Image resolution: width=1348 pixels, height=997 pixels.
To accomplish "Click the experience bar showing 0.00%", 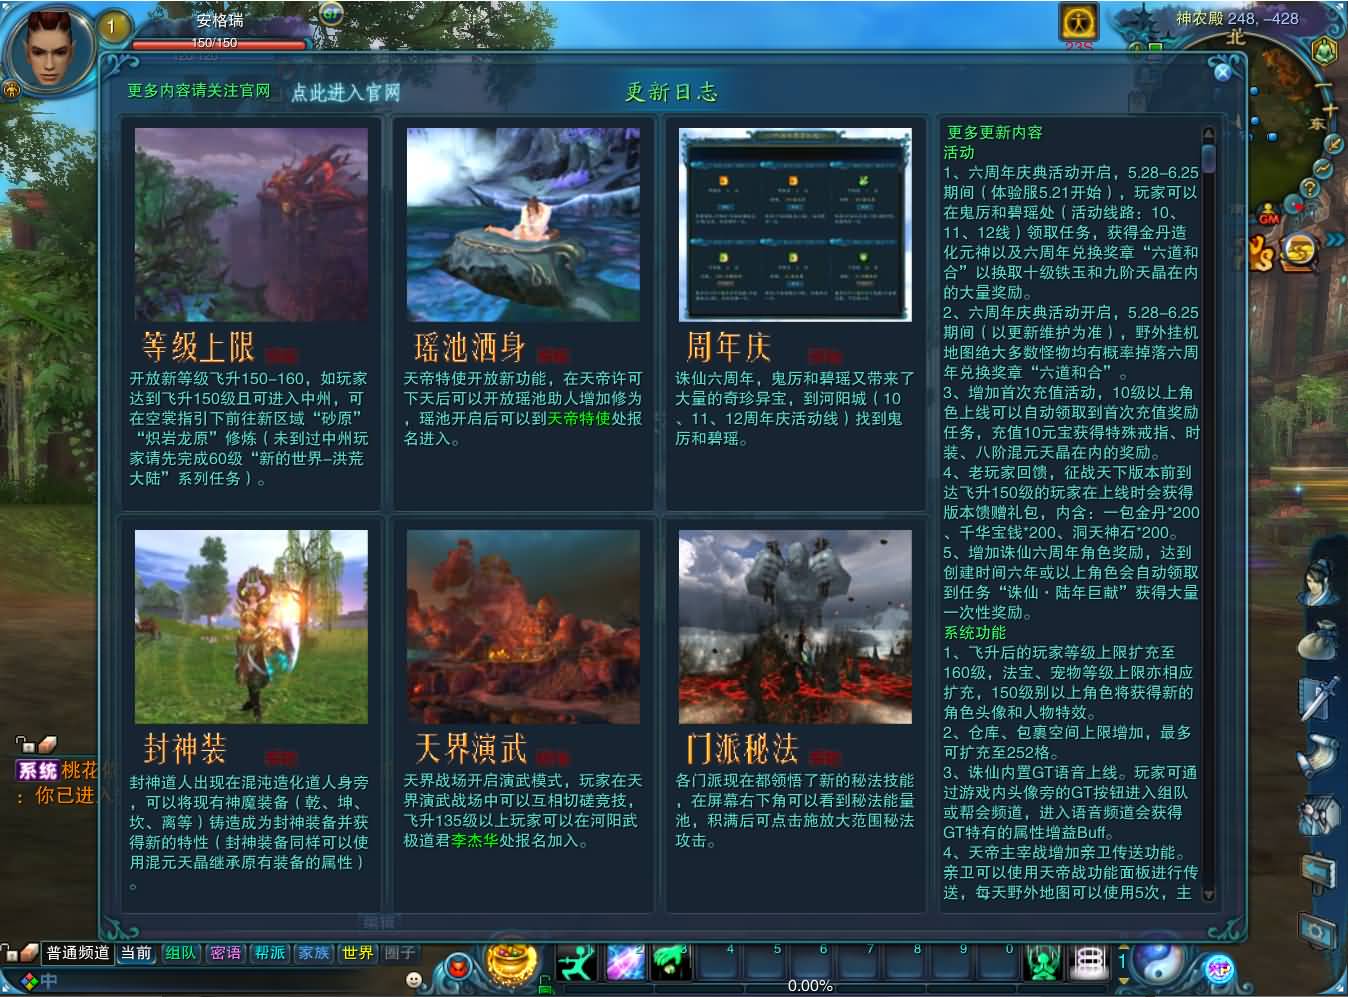I will [810, 986].
